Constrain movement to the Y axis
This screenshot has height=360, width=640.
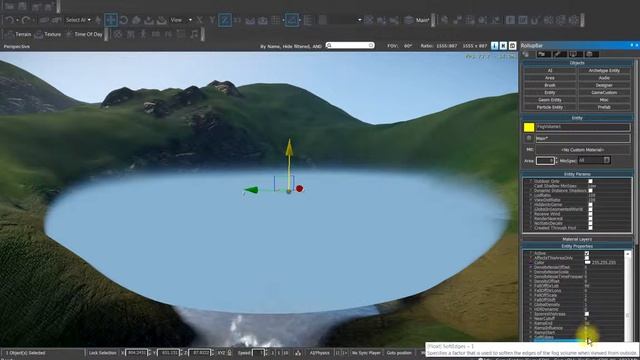pos(212,20)
